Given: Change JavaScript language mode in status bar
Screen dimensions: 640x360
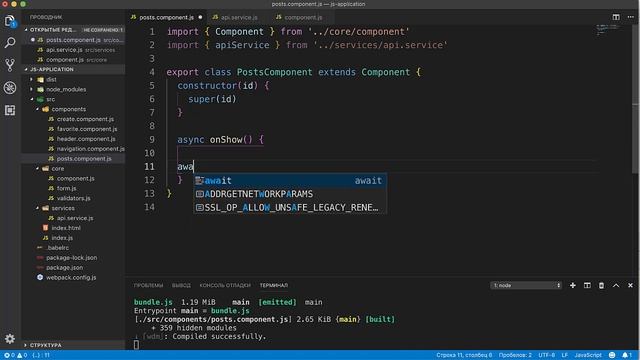Looking at the screenshot, I should [x=588, y=355].
